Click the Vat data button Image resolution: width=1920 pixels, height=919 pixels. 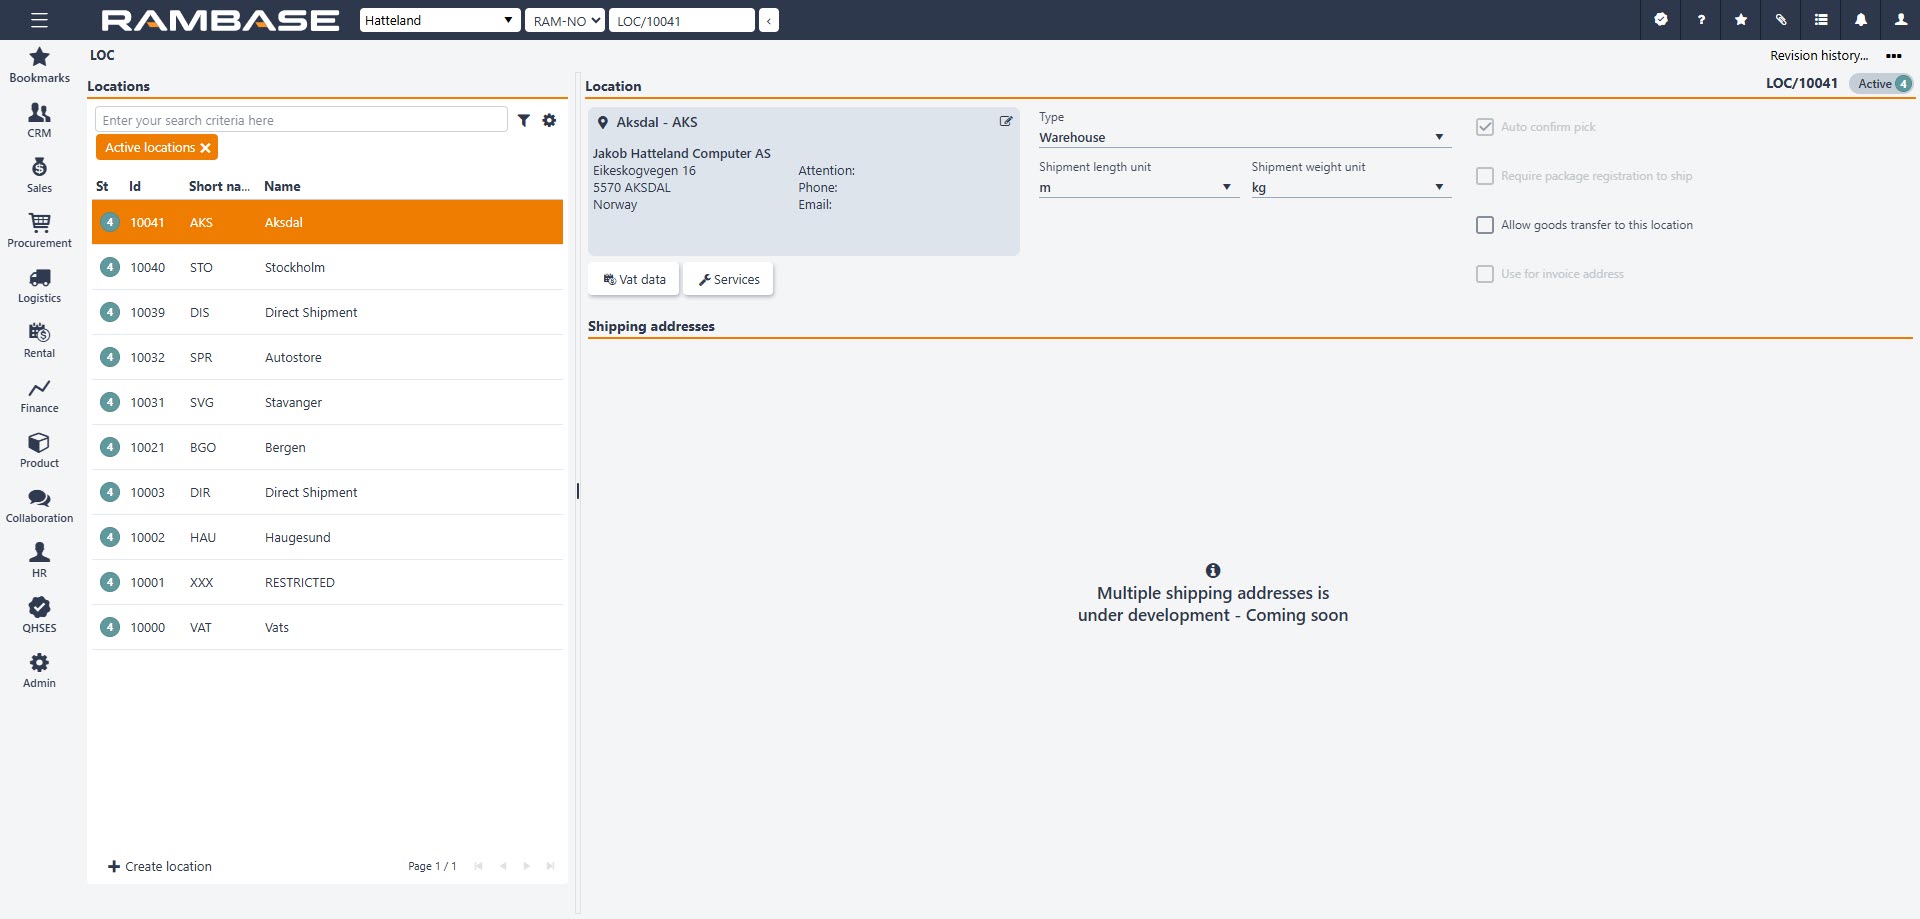(x=634, y=280)
